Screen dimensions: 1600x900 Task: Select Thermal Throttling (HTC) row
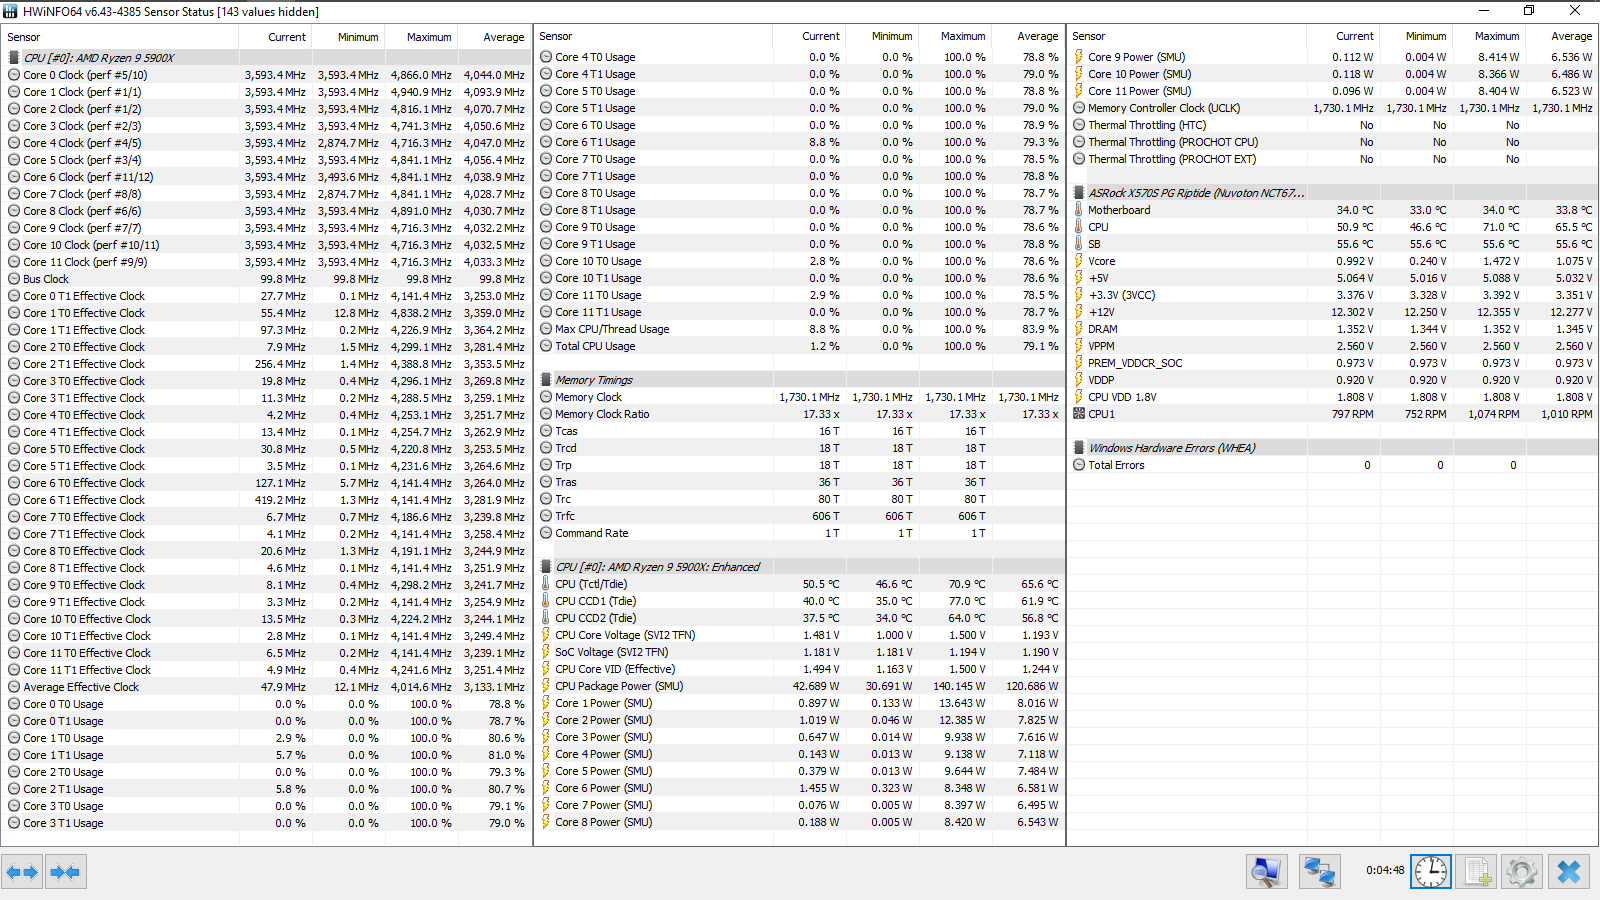(1333, 125)
